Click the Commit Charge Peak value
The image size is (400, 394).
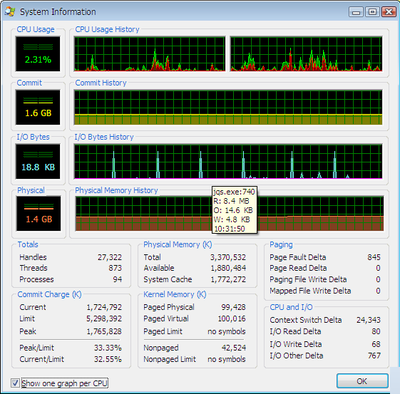[x=104, y=331]
